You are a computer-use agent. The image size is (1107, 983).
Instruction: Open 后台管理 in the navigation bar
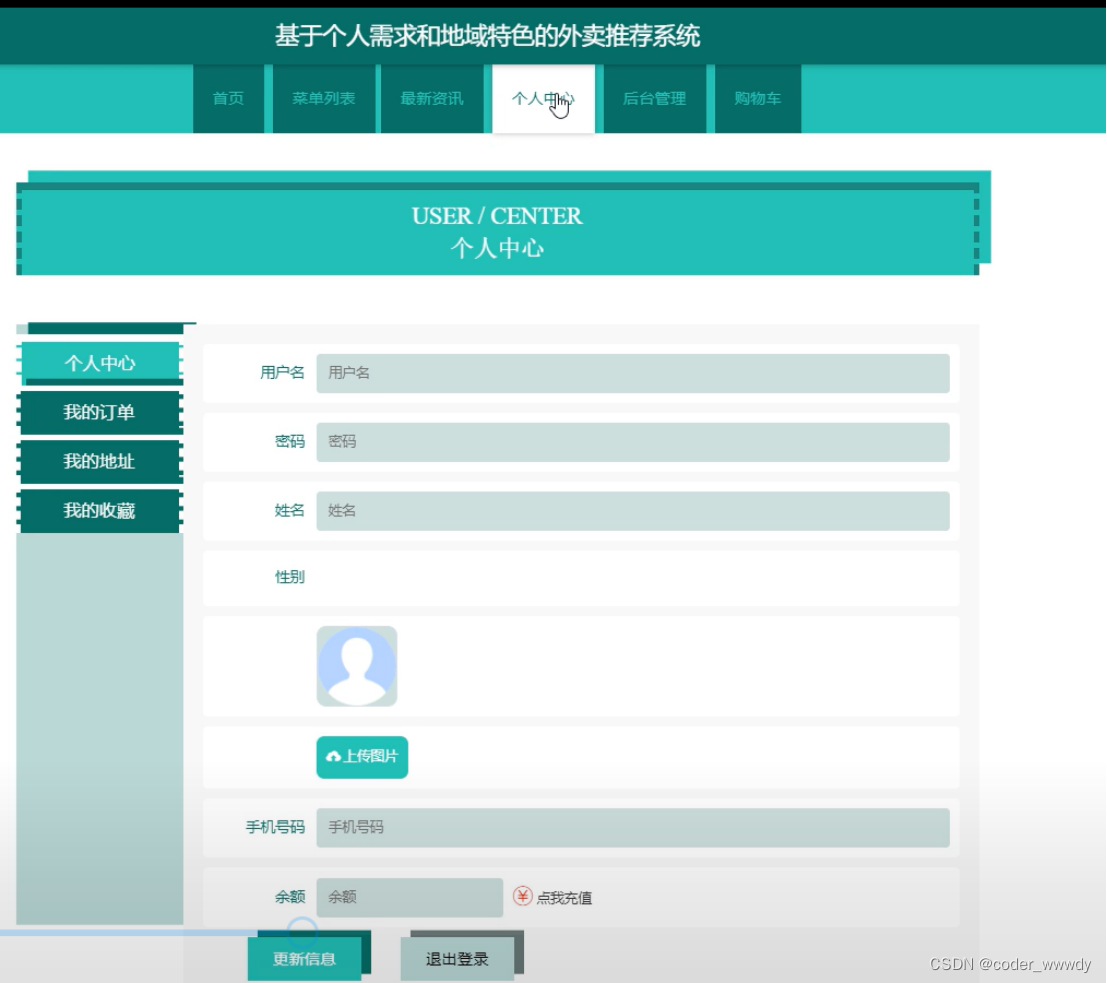point(654,98)
